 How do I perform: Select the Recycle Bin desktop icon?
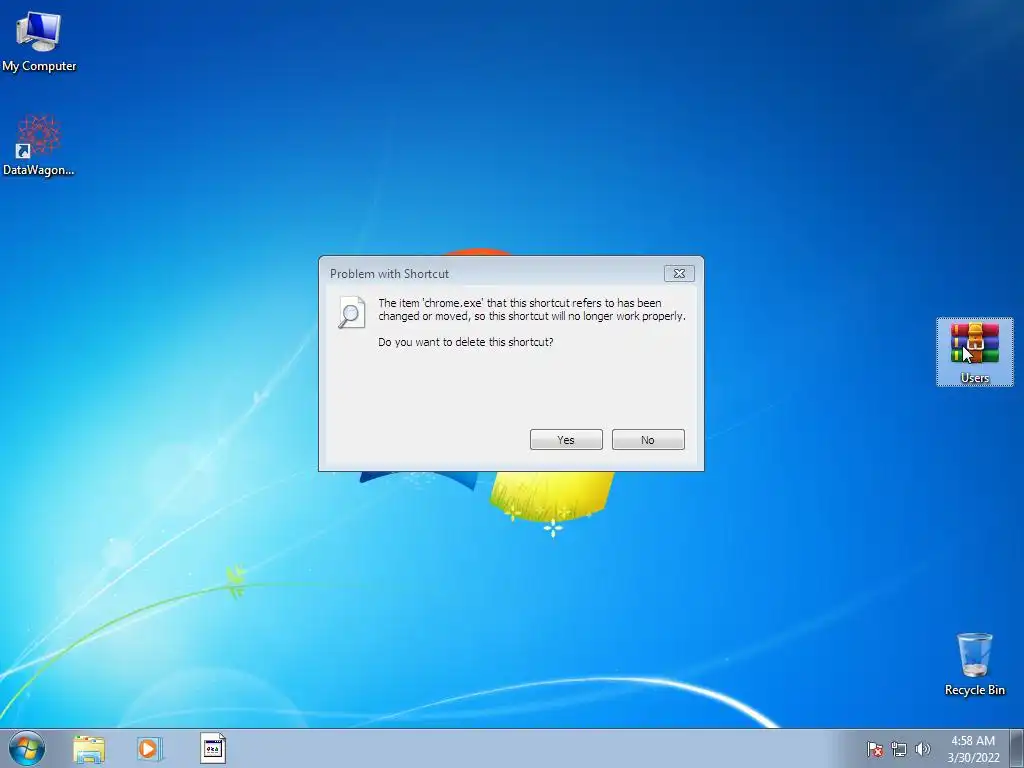tap(974, 664)
